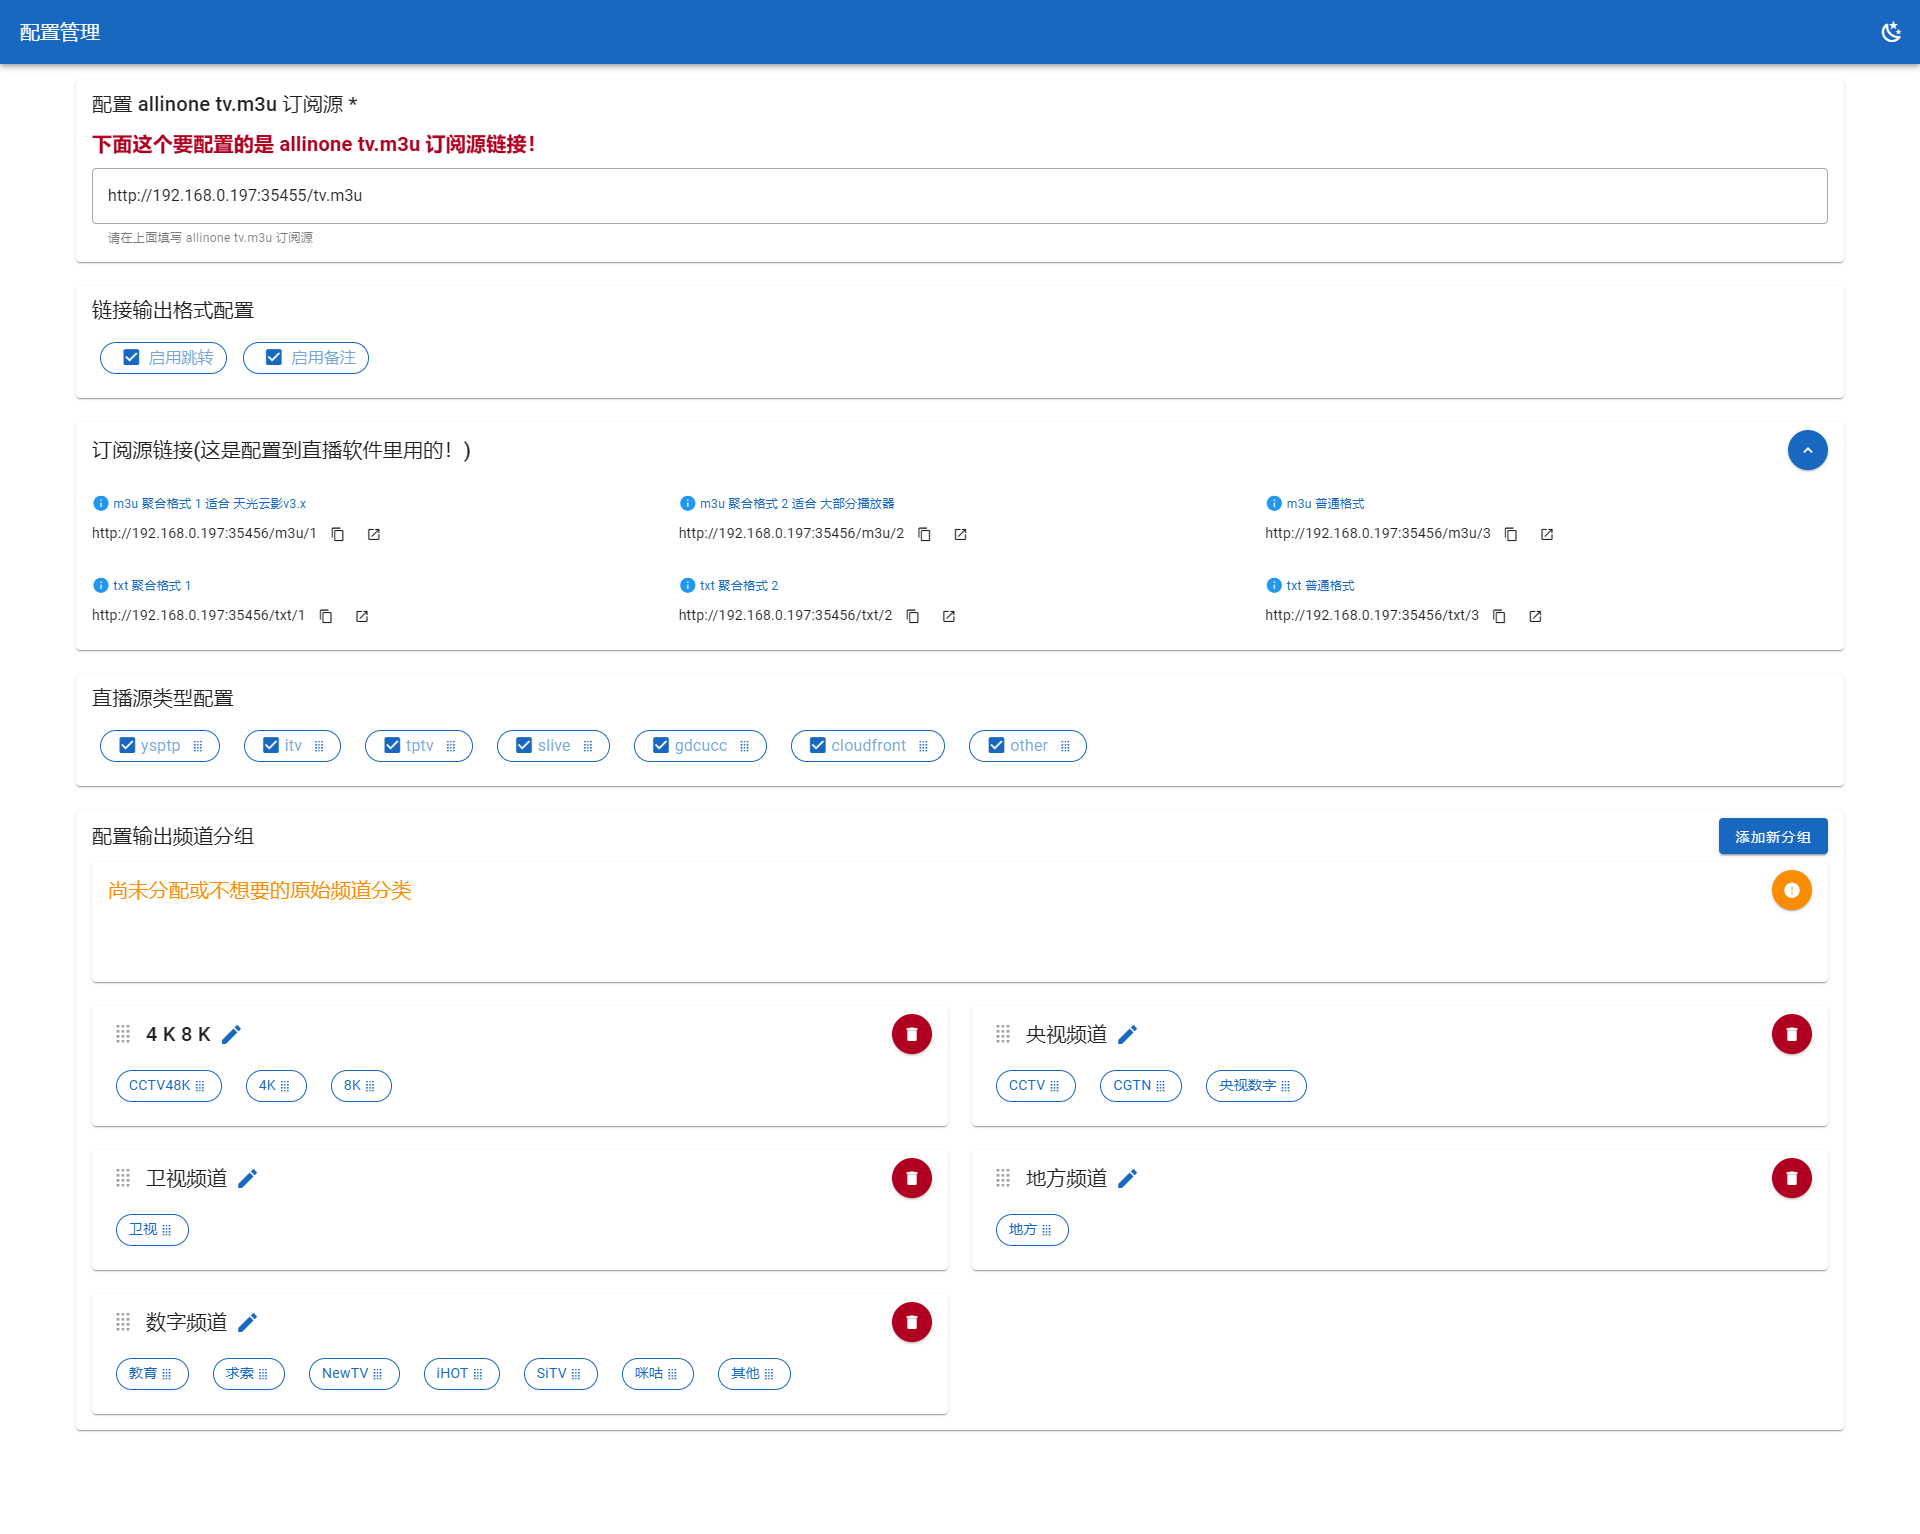
Task: Uncheck the 启用跳转 checkbox
Action: coord(131,357)
